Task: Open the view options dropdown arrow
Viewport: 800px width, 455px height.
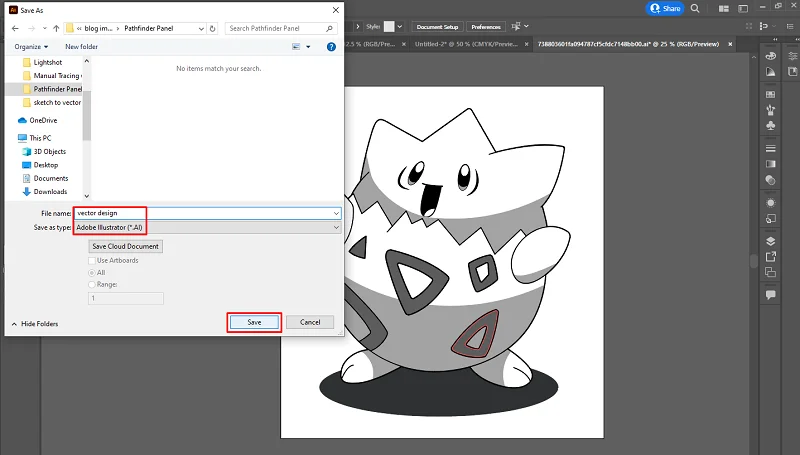Action: (308, 47)
